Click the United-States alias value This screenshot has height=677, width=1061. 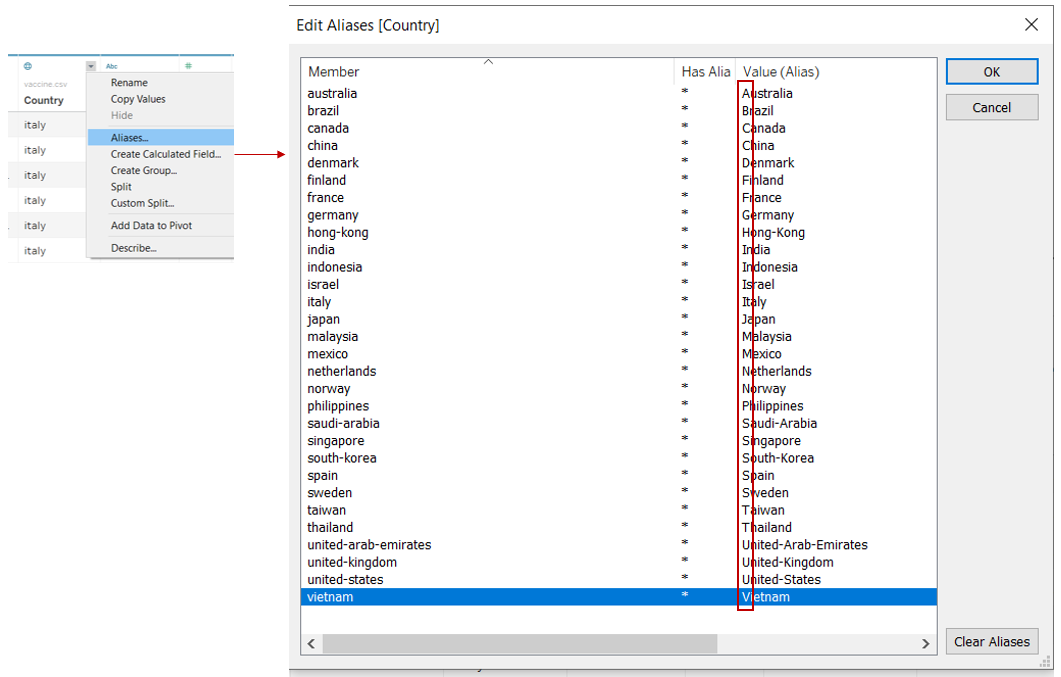pos(781,580)
